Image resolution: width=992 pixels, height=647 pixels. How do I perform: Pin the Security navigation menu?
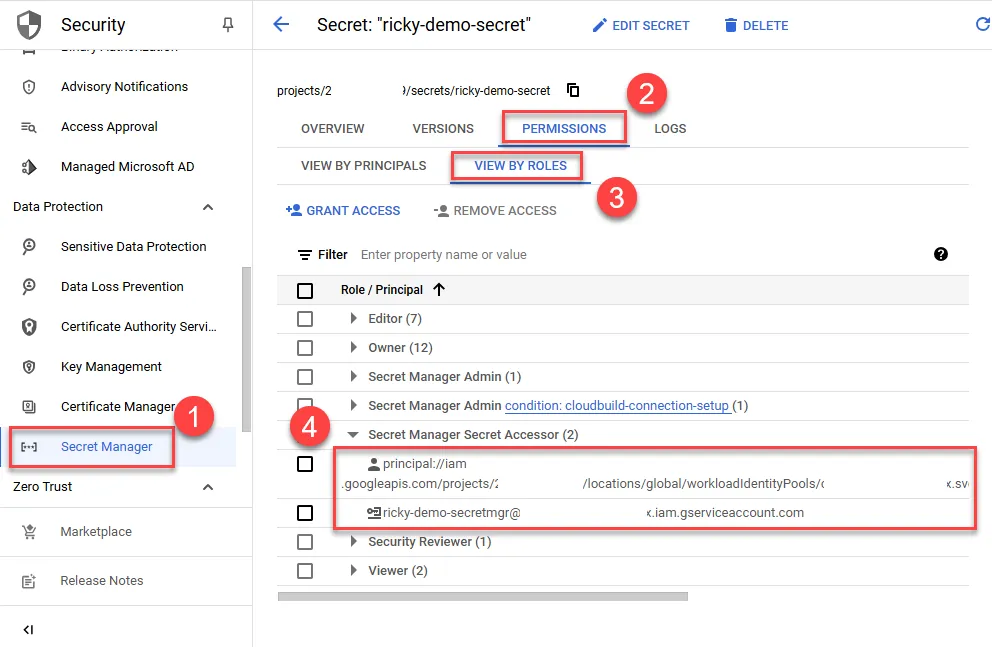click(x=228, y=25)
